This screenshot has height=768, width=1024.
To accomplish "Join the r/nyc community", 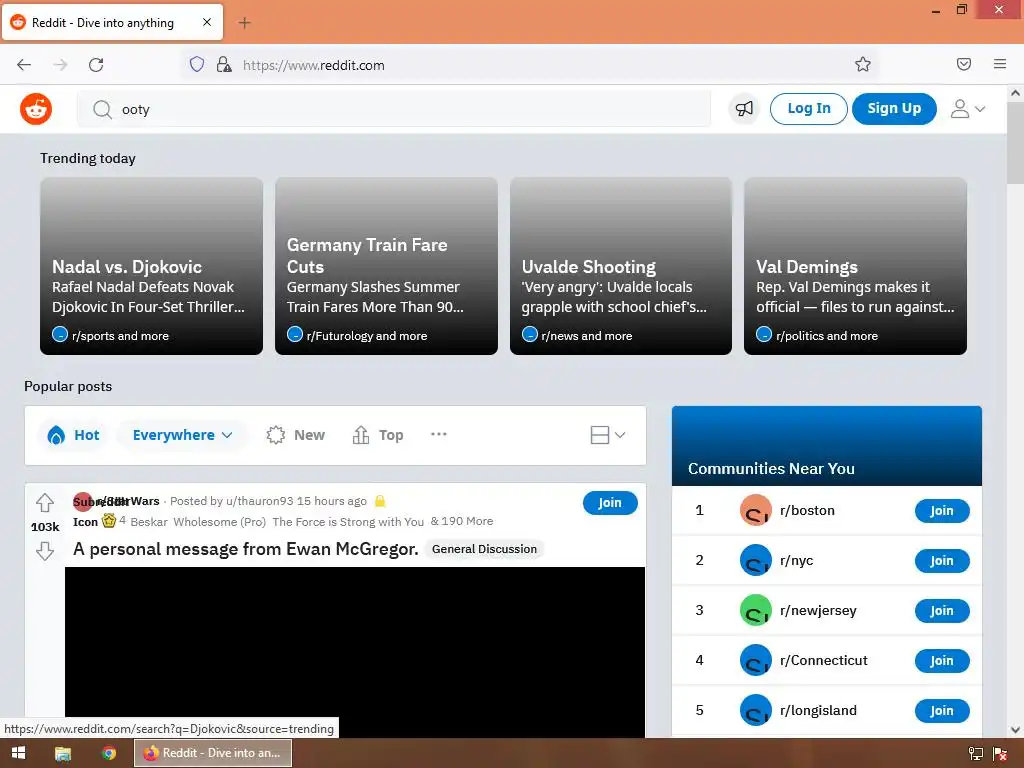I will pyautogui.click(x=942, y=560).
